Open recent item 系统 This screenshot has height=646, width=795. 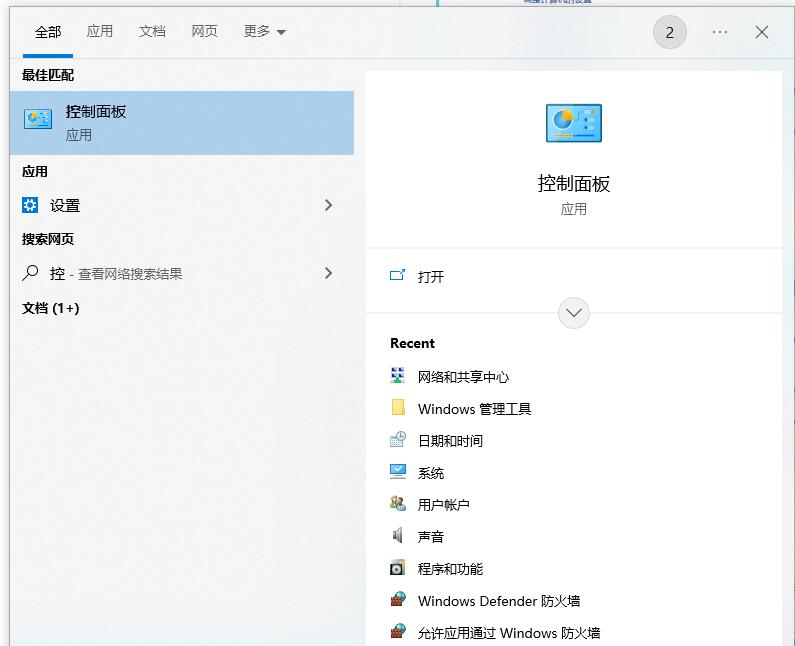tap(430, 473)
